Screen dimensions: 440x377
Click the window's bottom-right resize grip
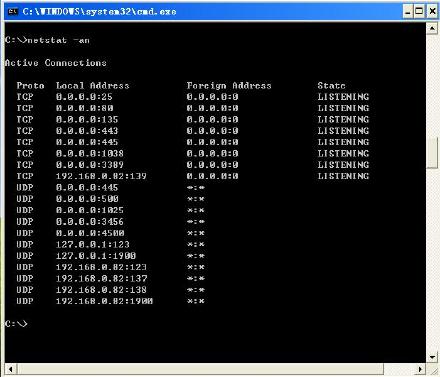click(x=432, y=369)
